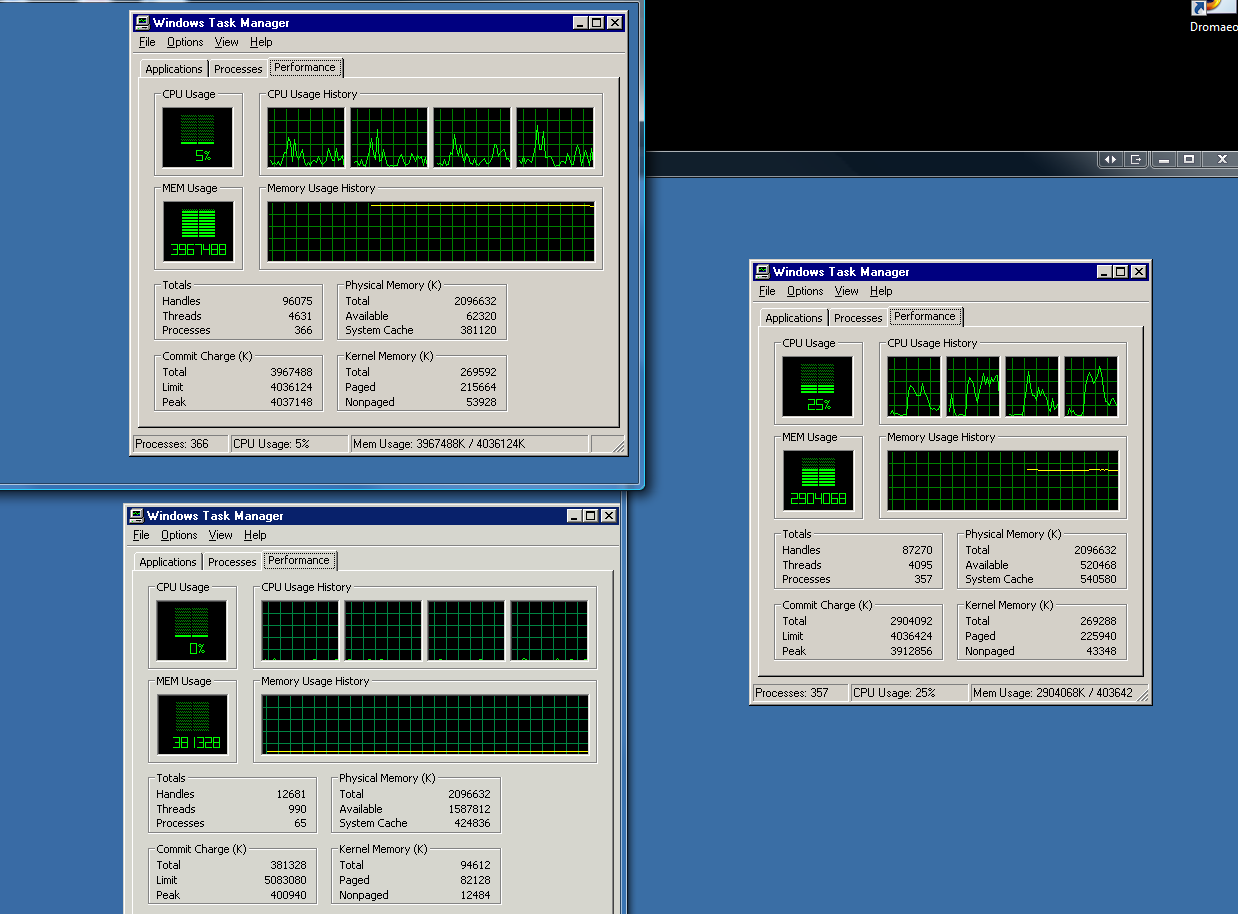Open View menu in 65-process Task Manager
Image resolution: width=1238 pixels, height=914 pixels.
(221, 535)
